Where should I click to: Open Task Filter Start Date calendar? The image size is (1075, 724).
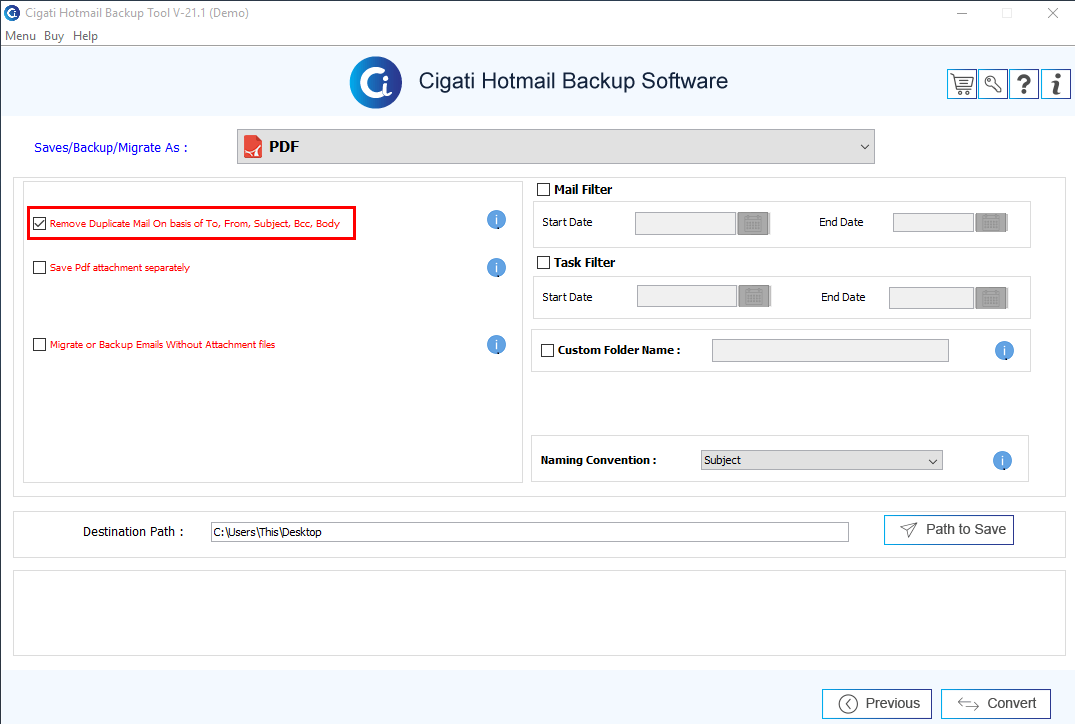(754, 297)
